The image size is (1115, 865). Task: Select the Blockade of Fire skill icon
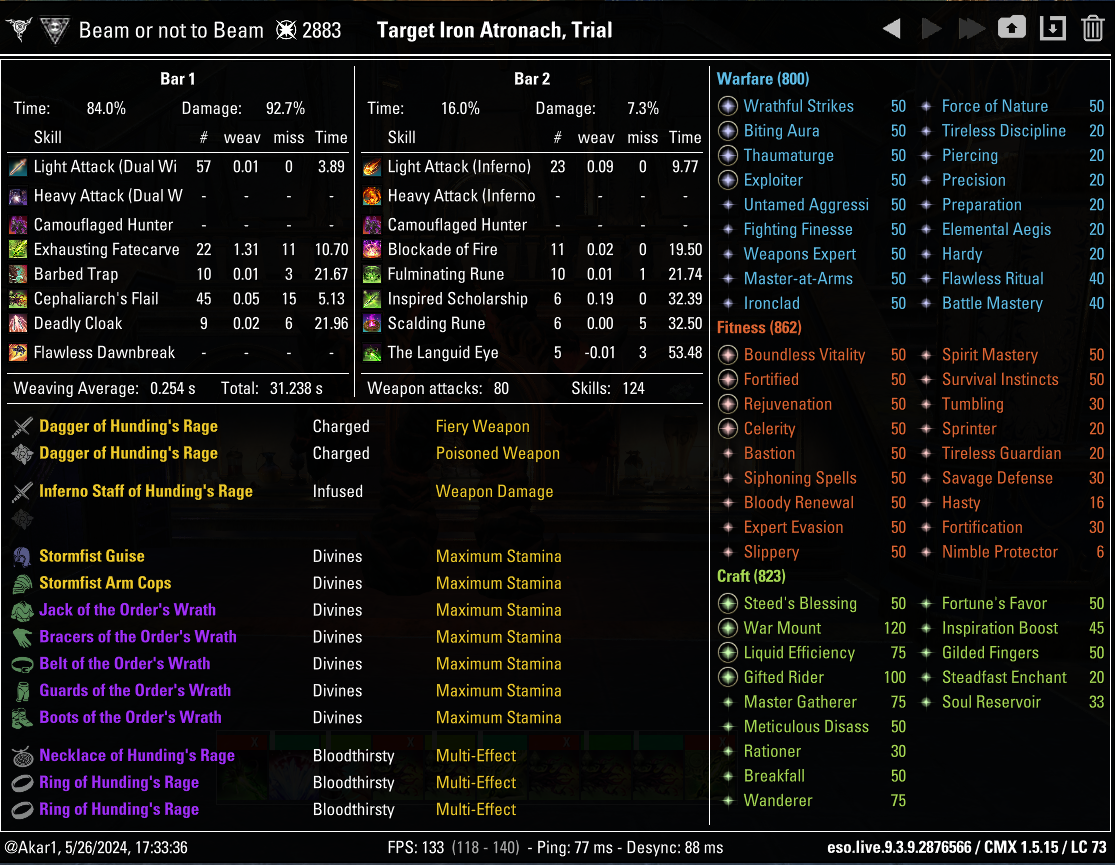coord(372,250)
